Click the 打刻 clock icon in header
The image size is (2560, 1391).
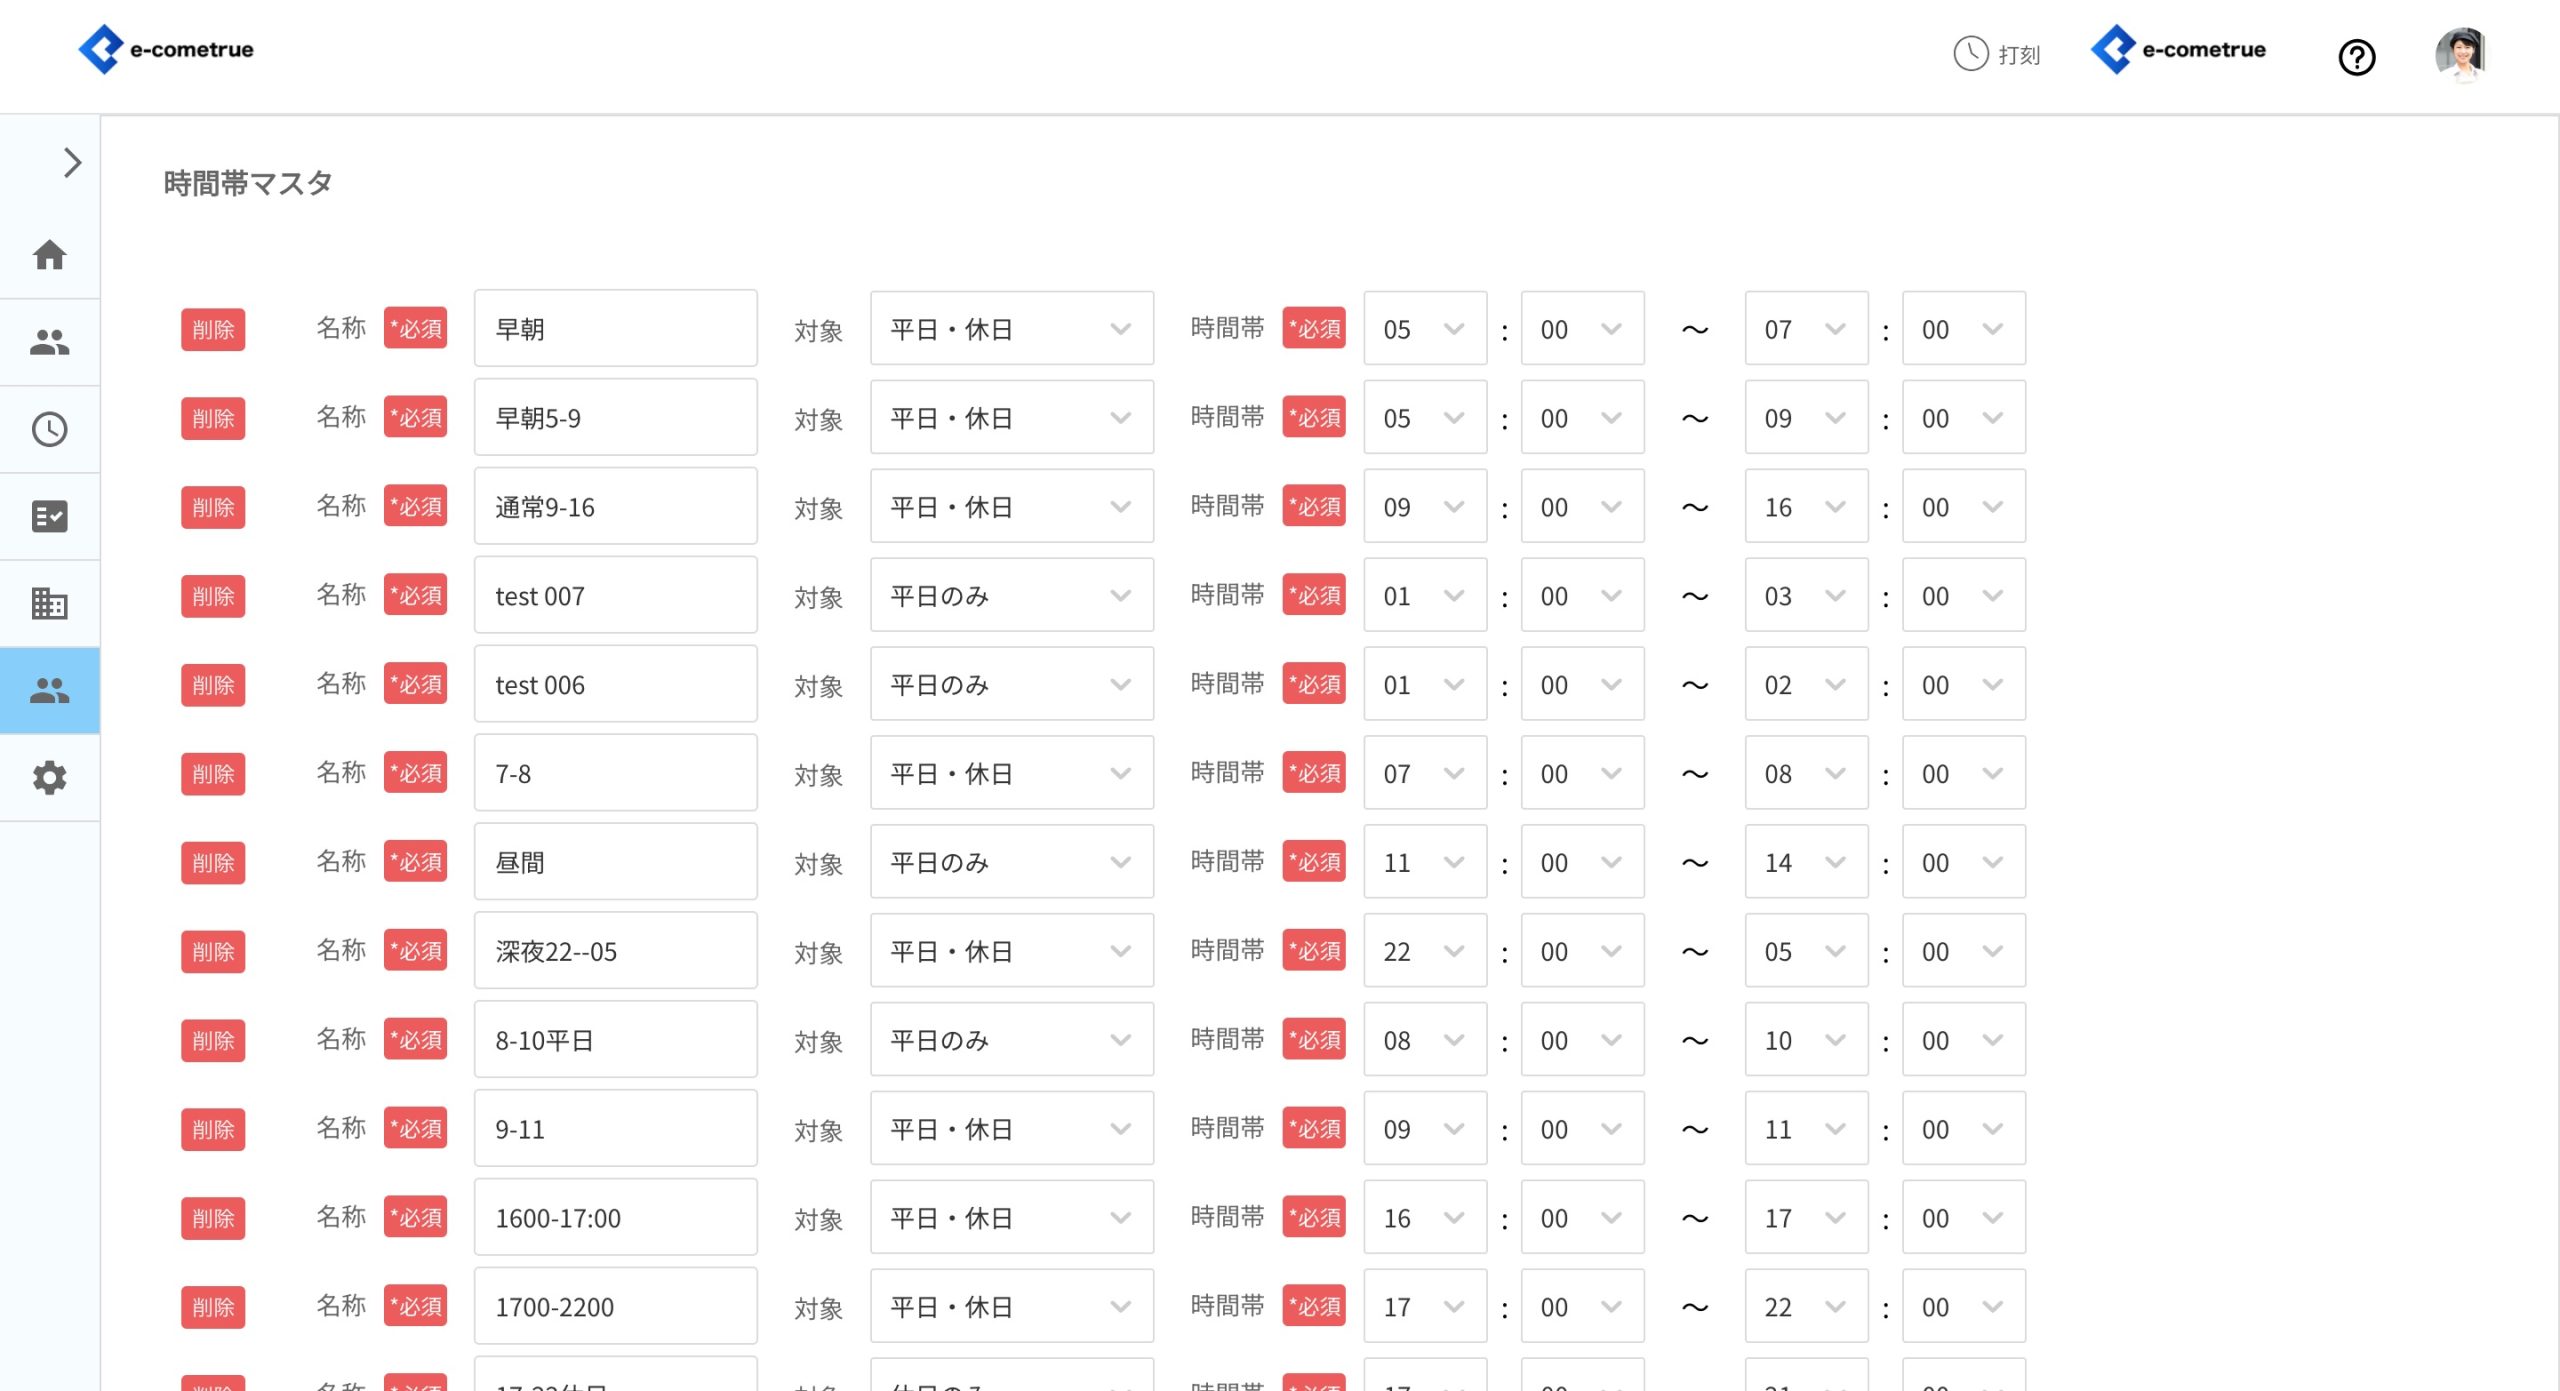pos(1971,53)
